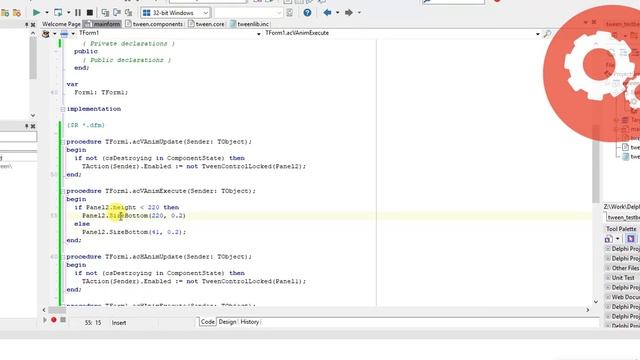Click the cursor position 55: 15 indicator
This screenshot has height=360, width=640.
pyautogui.click(x=93, y=323)
